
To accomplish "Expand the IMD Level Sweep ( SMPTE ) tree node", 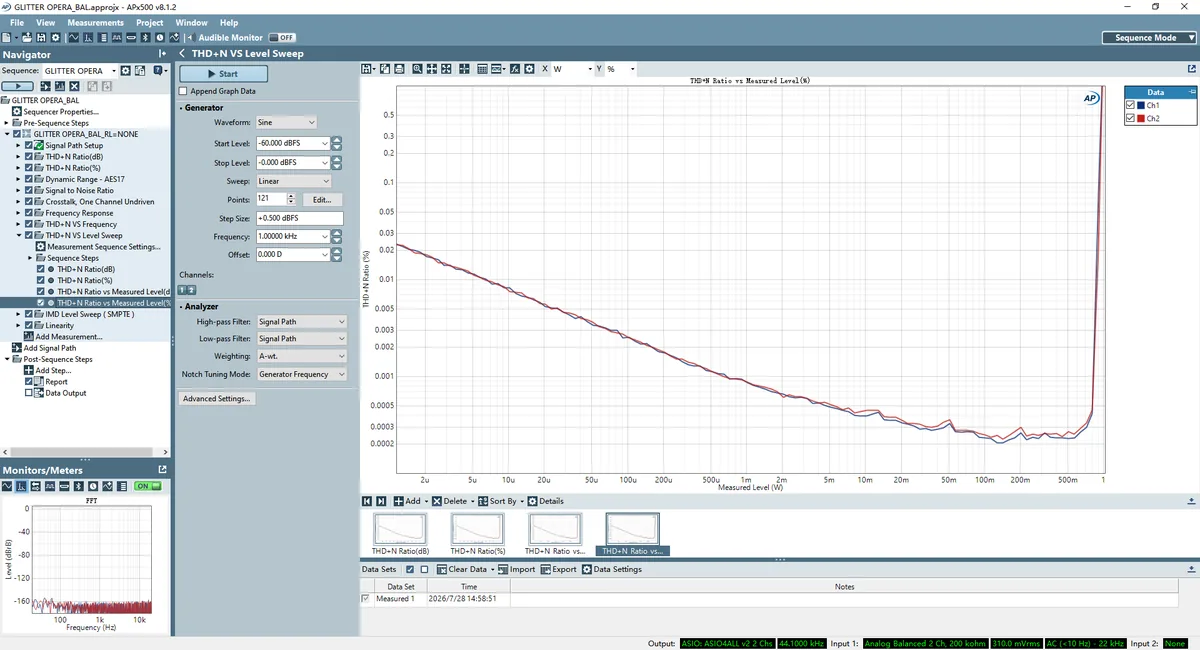I will 18,314.
